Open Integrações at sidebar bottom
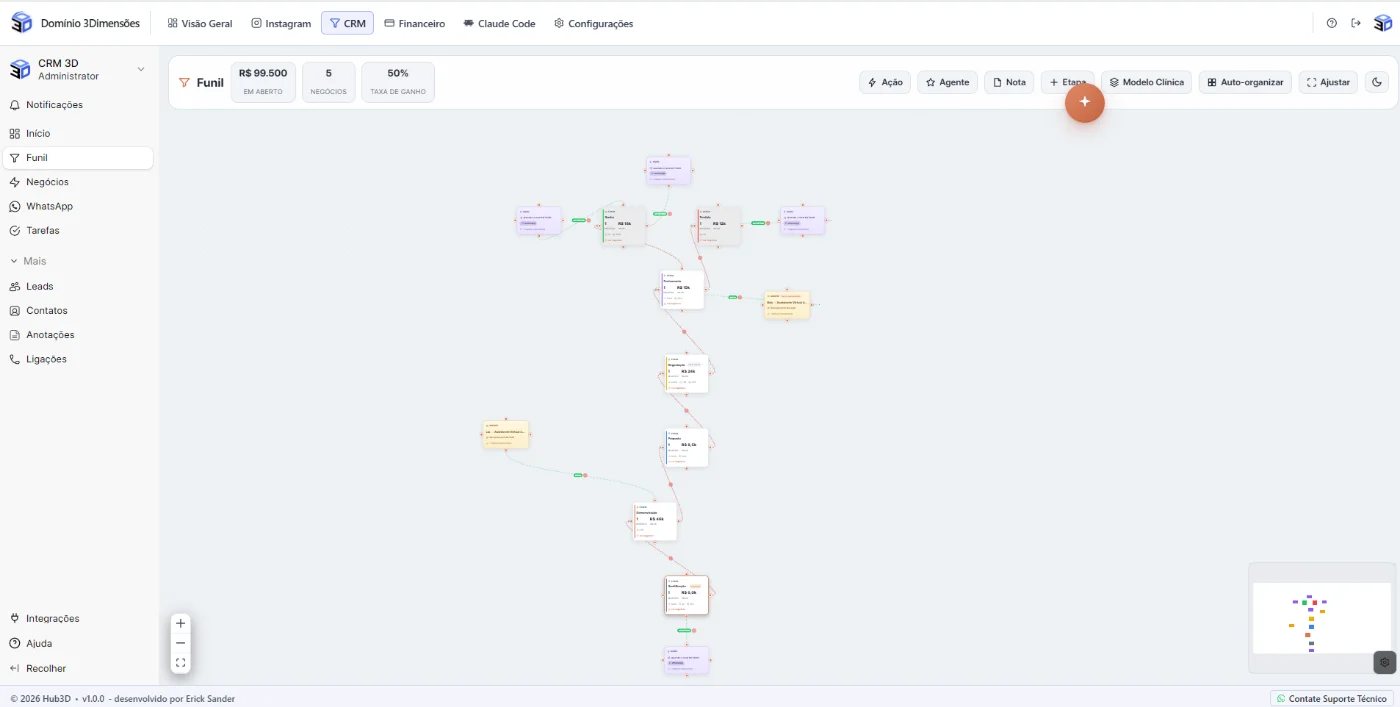Image resolution: width=1400 pixels, height=707 pixels. pyautogui.click(x=79, y=619)
